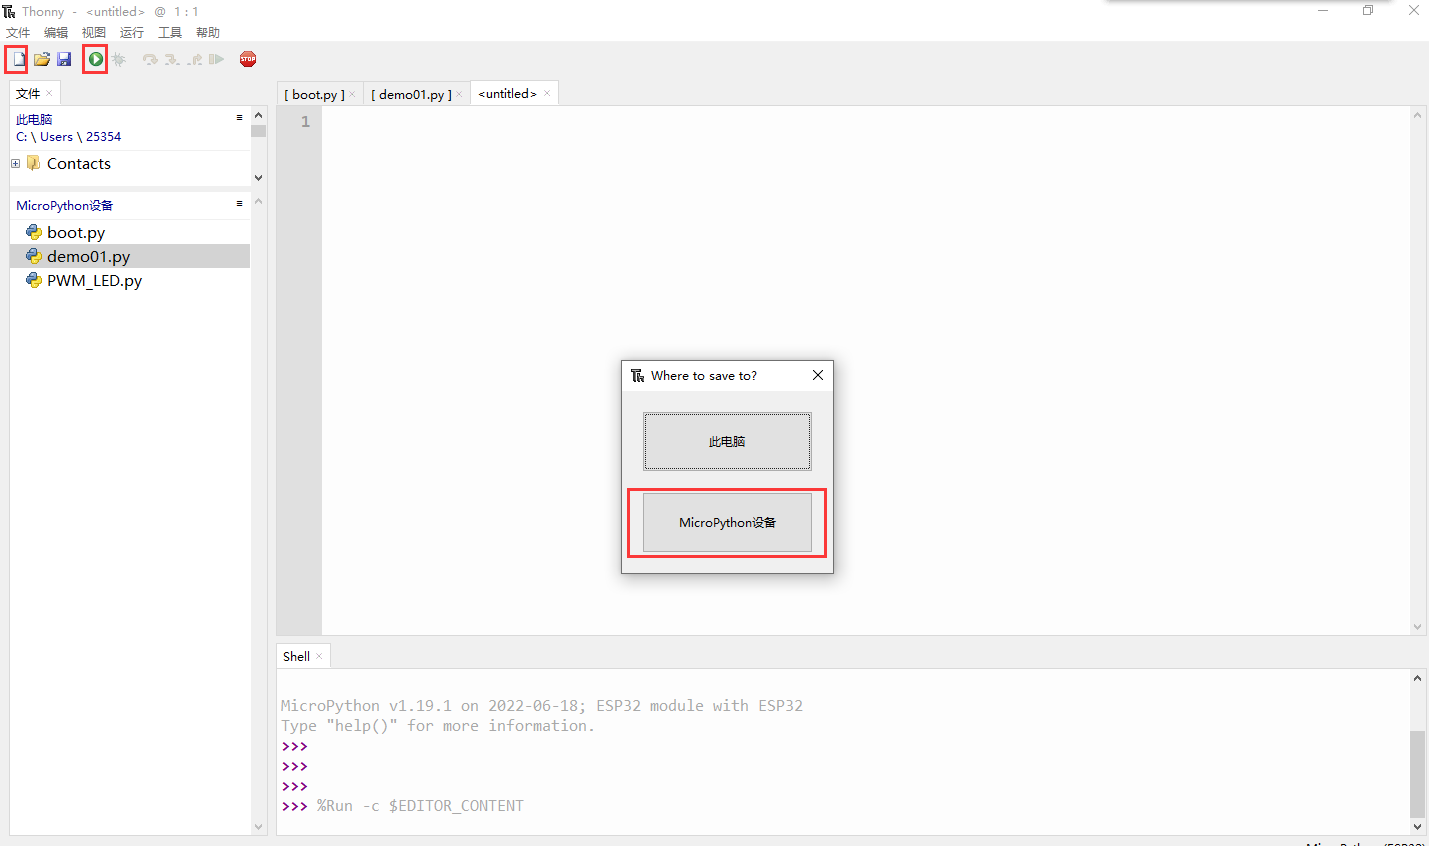Close the demo01.py editor tab
The image size is (1429, 846).
(459, 95)
